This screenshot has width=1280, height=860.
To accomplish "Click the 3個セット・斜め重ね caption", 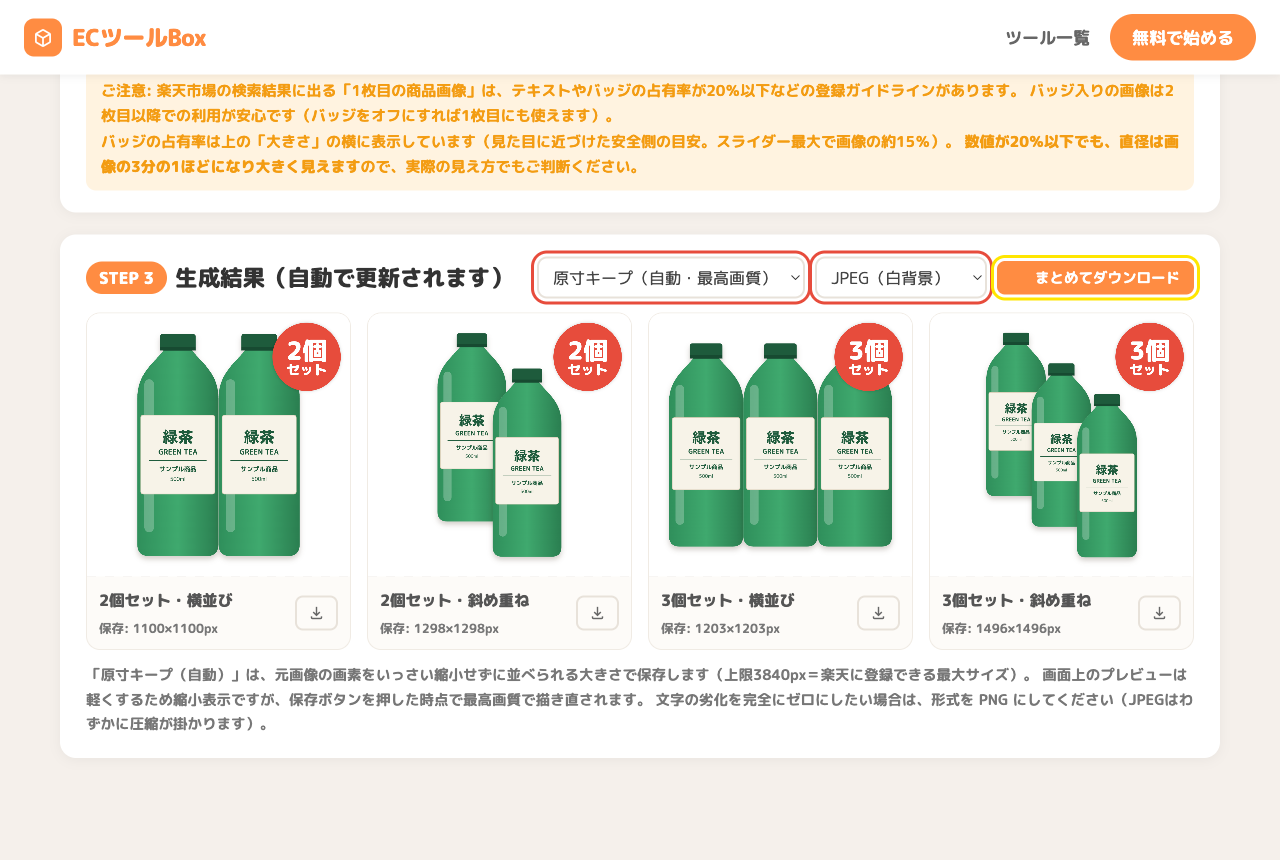I will [x=1016, y=600].
